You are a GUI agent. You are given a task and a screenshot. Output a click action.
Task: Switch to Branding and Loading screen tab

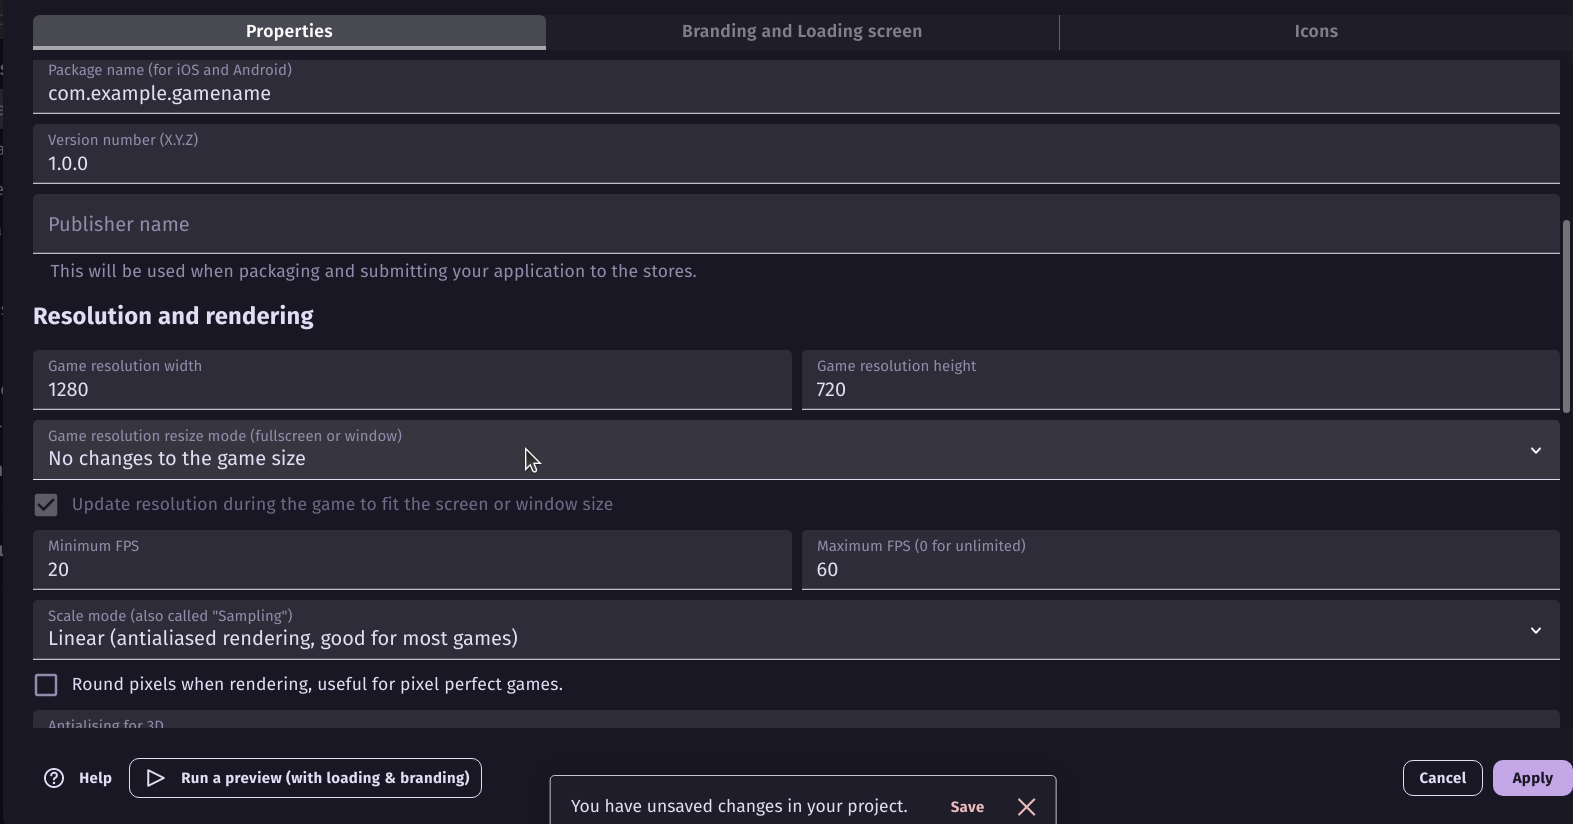point(801,31)
